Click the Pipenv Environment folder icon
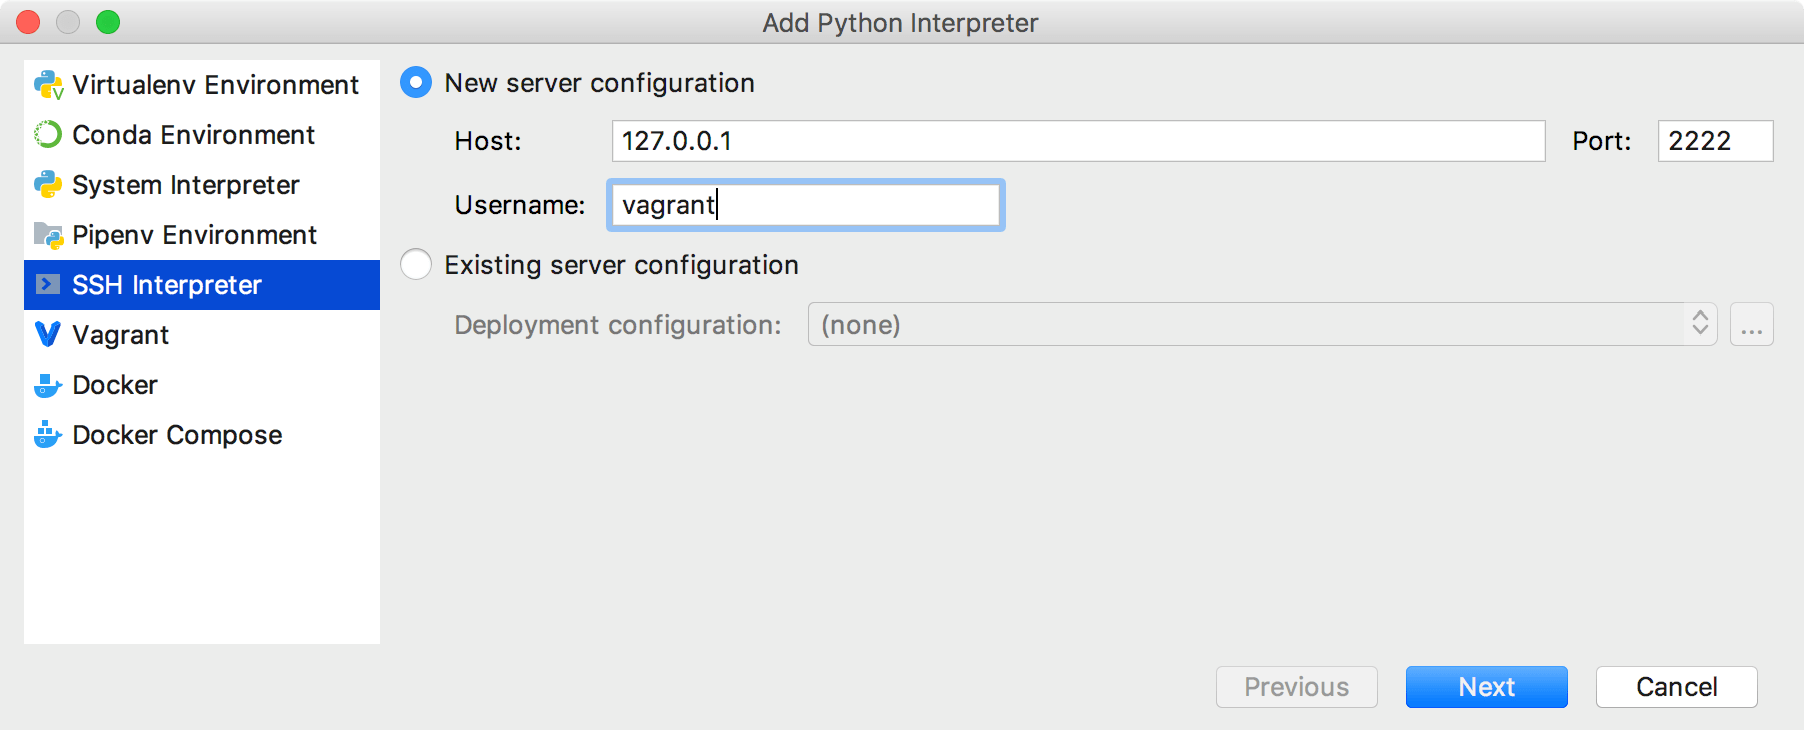 (x=48, y=235)
